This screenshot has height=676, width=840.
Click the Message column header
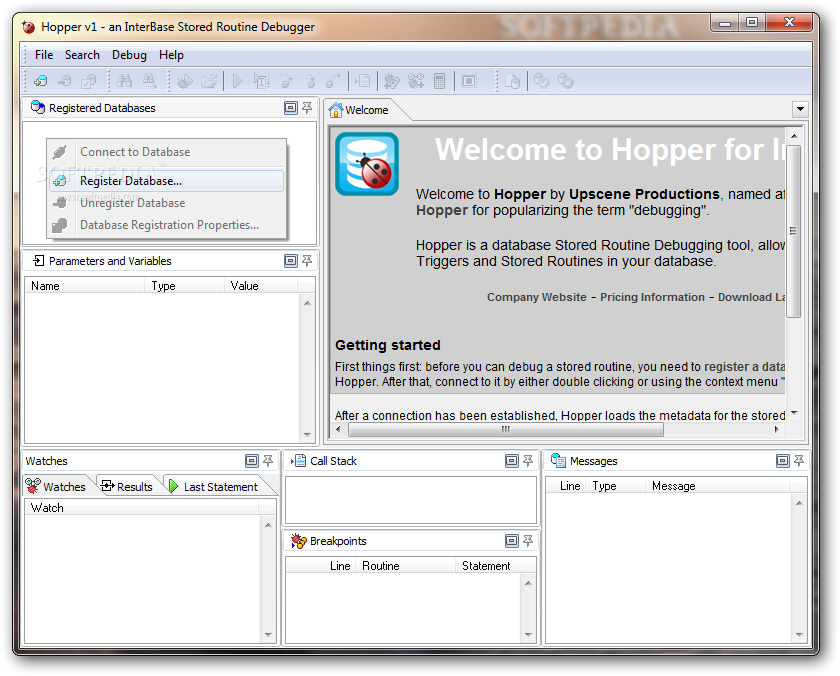(x=717, y=486)
